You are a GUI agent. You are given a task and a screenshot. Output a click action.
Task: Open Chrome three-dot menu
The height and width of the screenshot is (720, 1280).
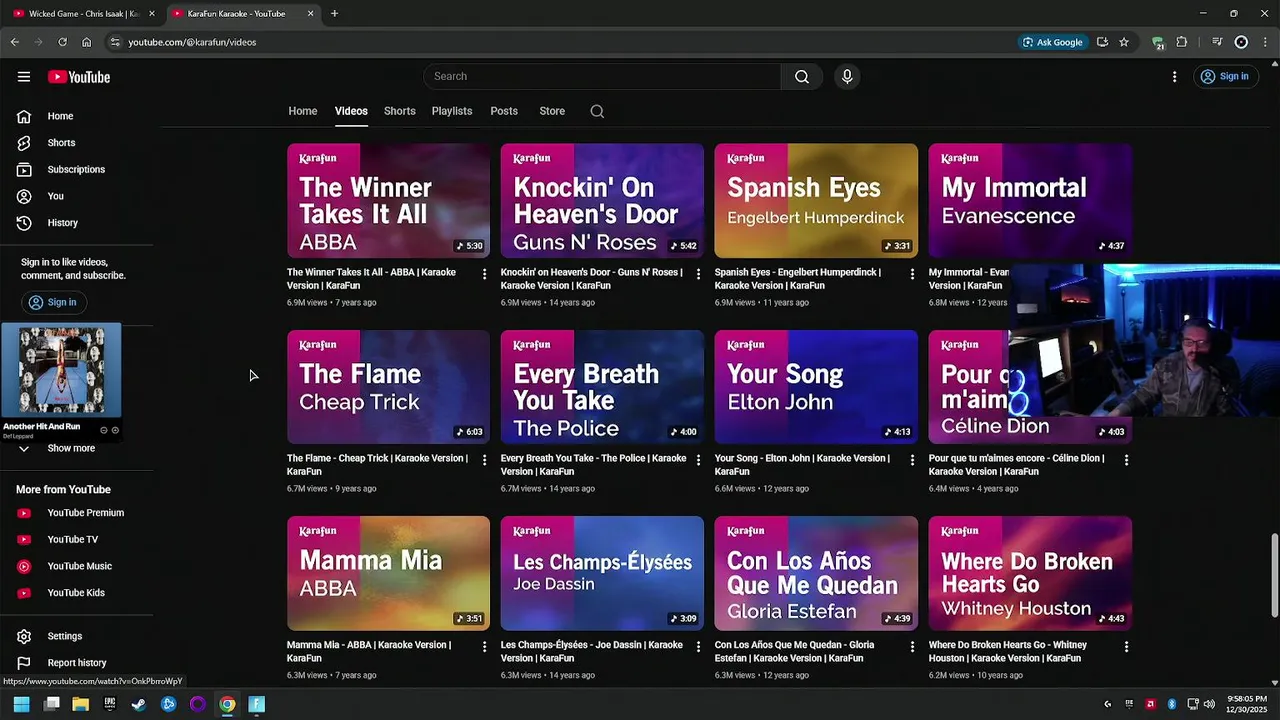coord(1265,42)
